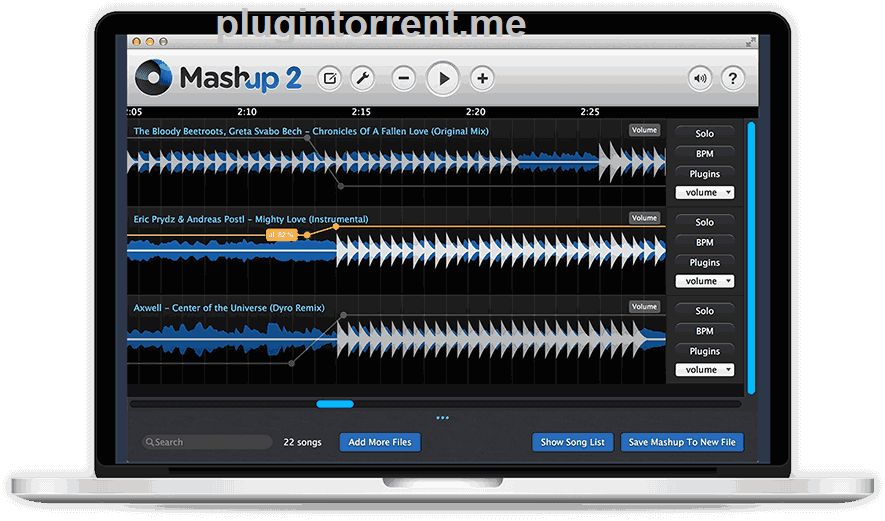Click the Center of the Universe waveform
Viewport: 885px width, 521px height.
click(396, 339)
